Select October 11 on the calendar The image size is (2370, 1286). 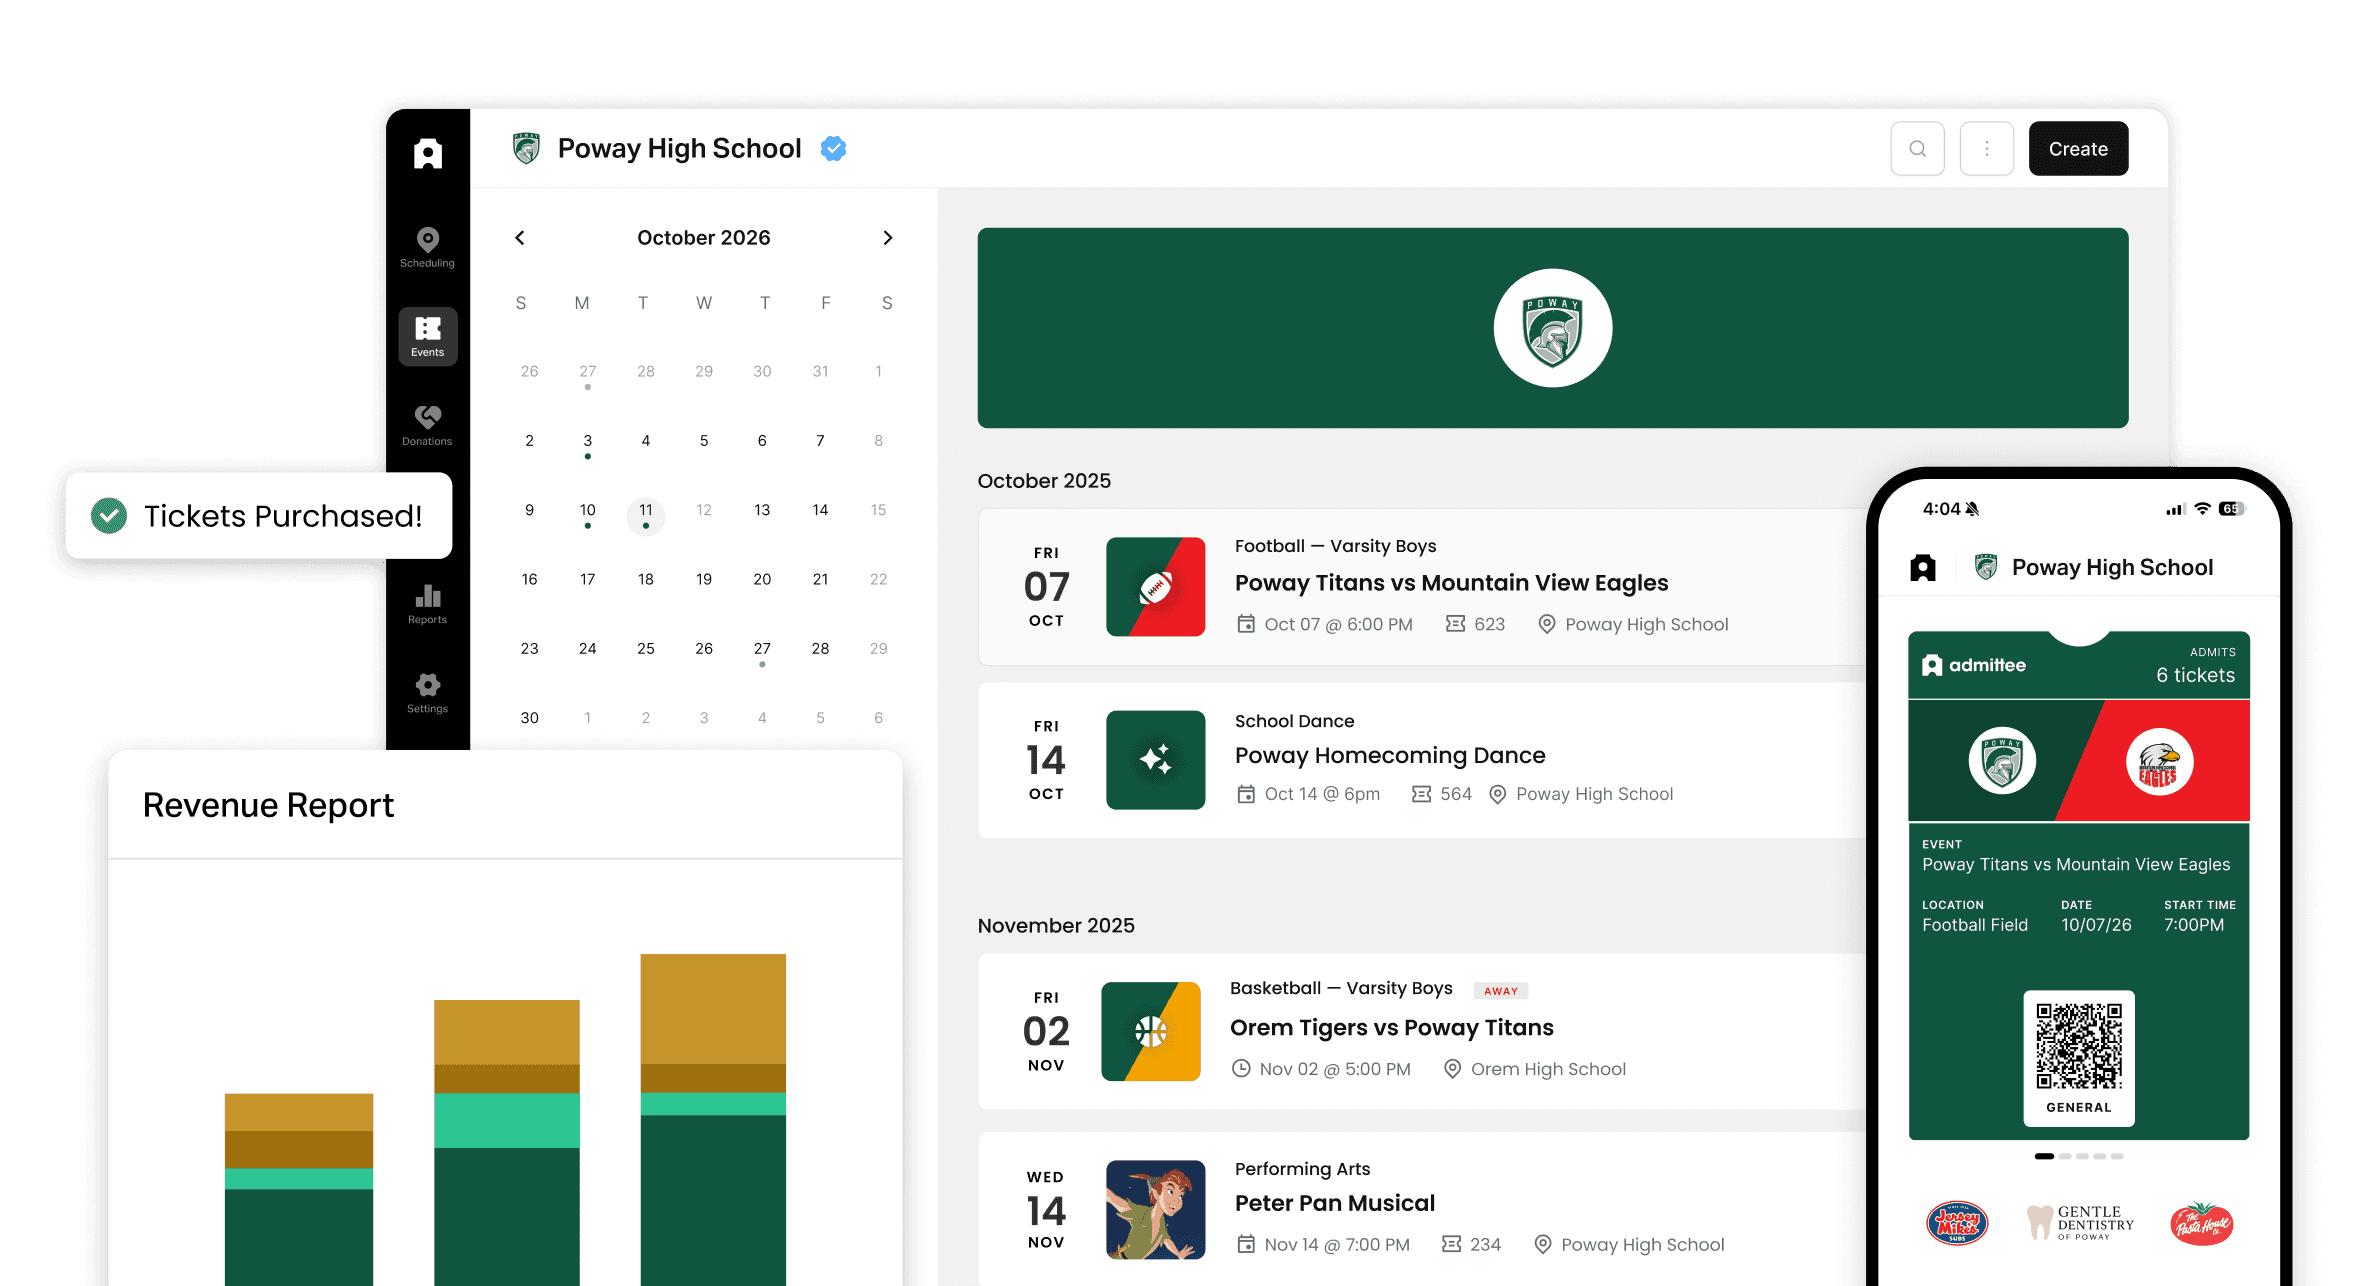(646, 512)
